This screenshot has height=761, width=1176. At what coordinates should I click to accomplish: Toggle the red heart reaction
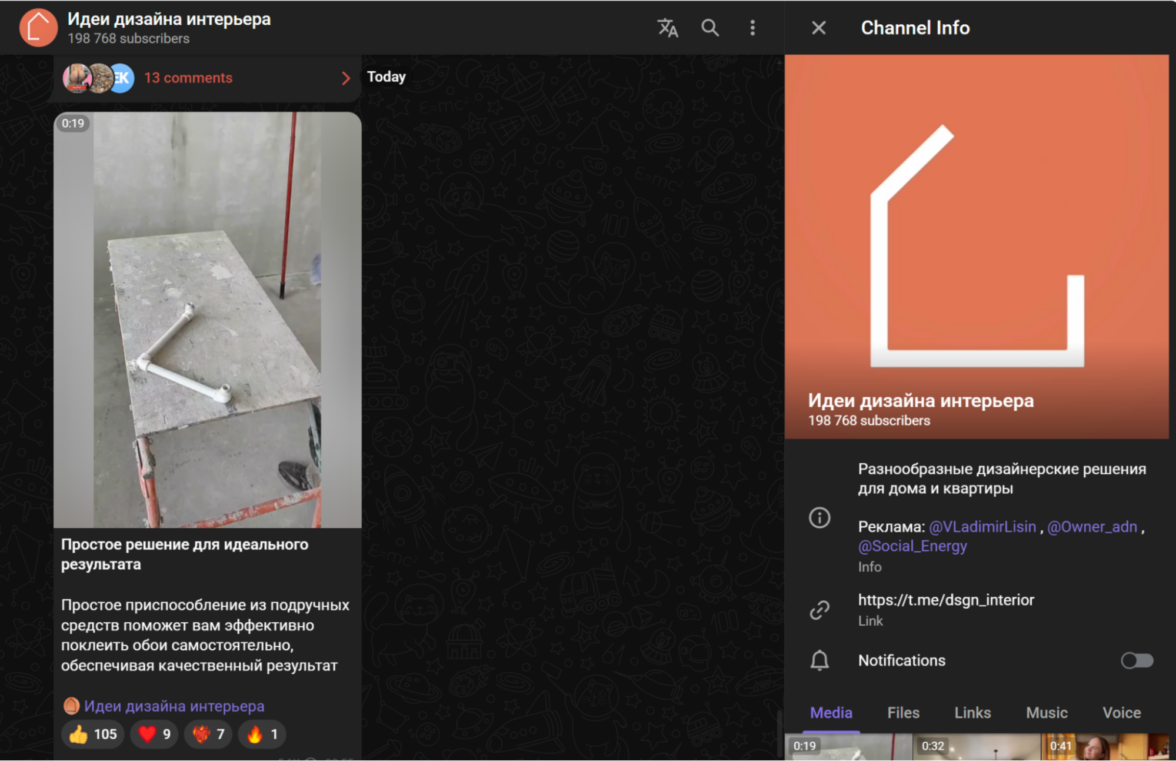(154, 735)
